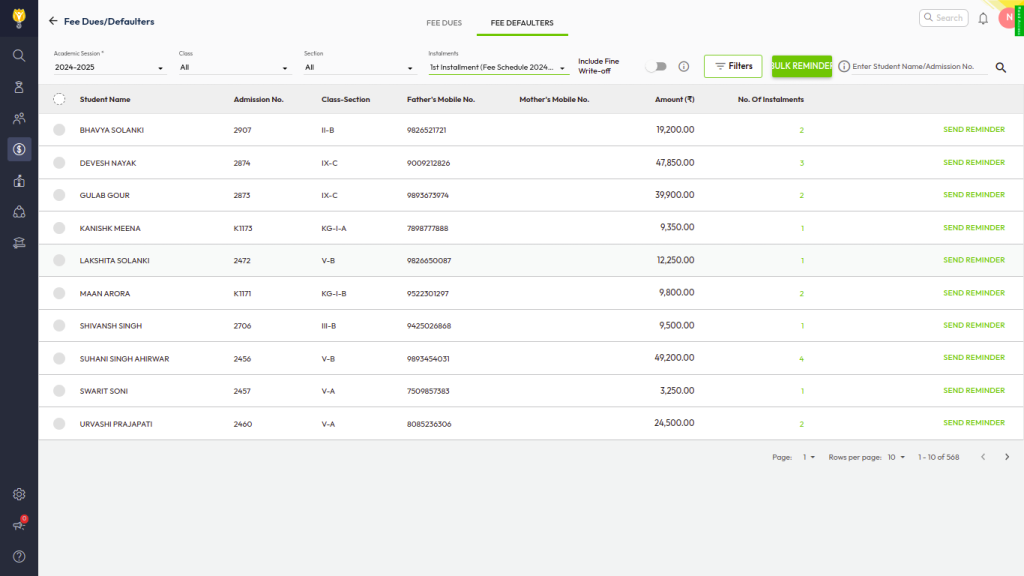The image size is (1024, 576).
Task: Open announcements megaphone icon with red badge
Action: [19, 525]
